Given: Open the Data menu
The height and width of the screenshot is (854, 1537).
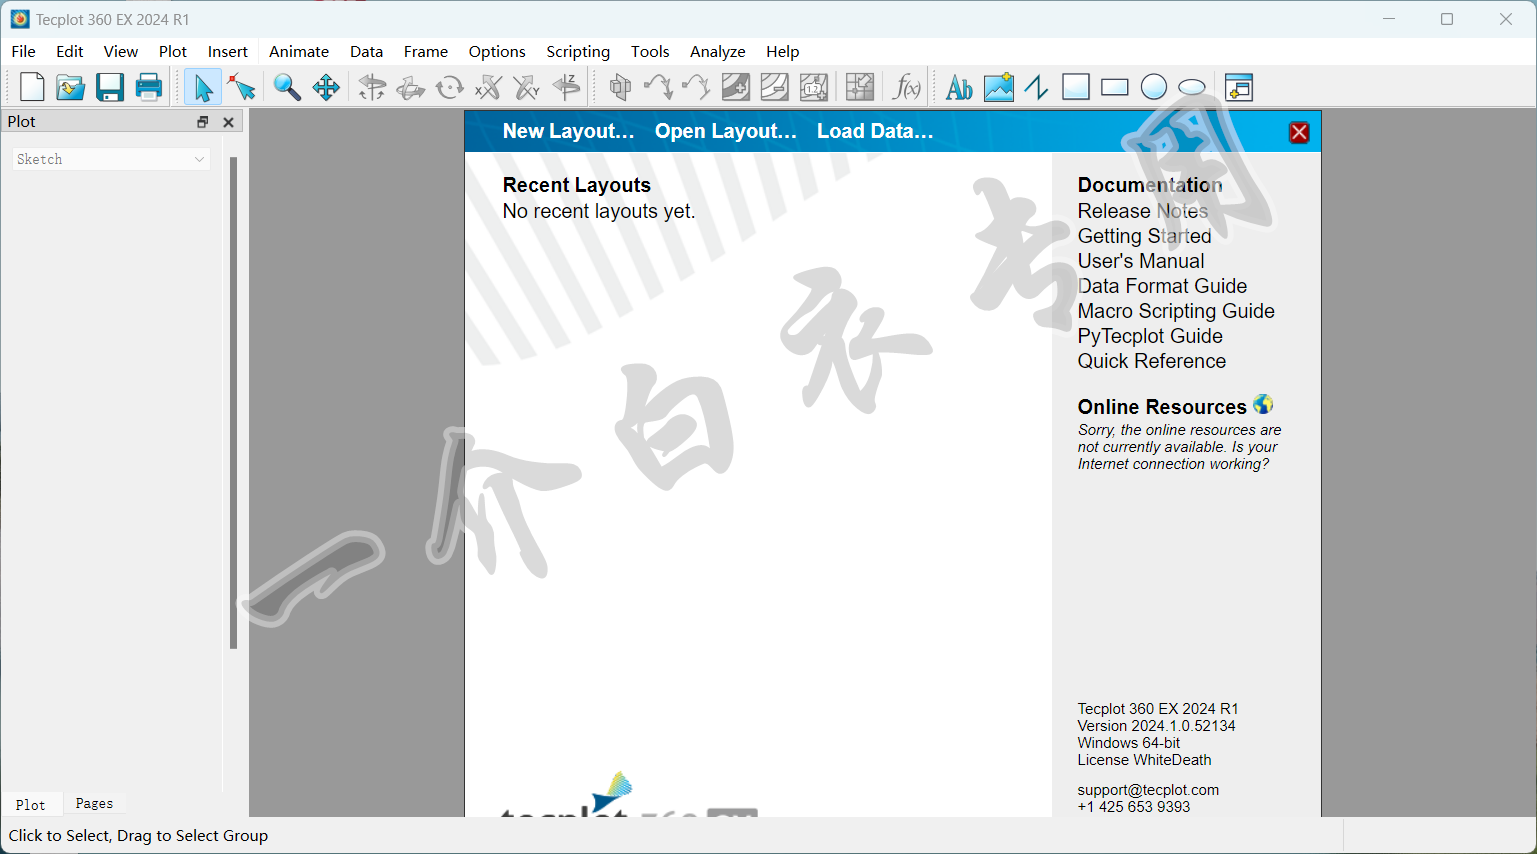Looking at the screenshot, I should click(x=367, y=52).
